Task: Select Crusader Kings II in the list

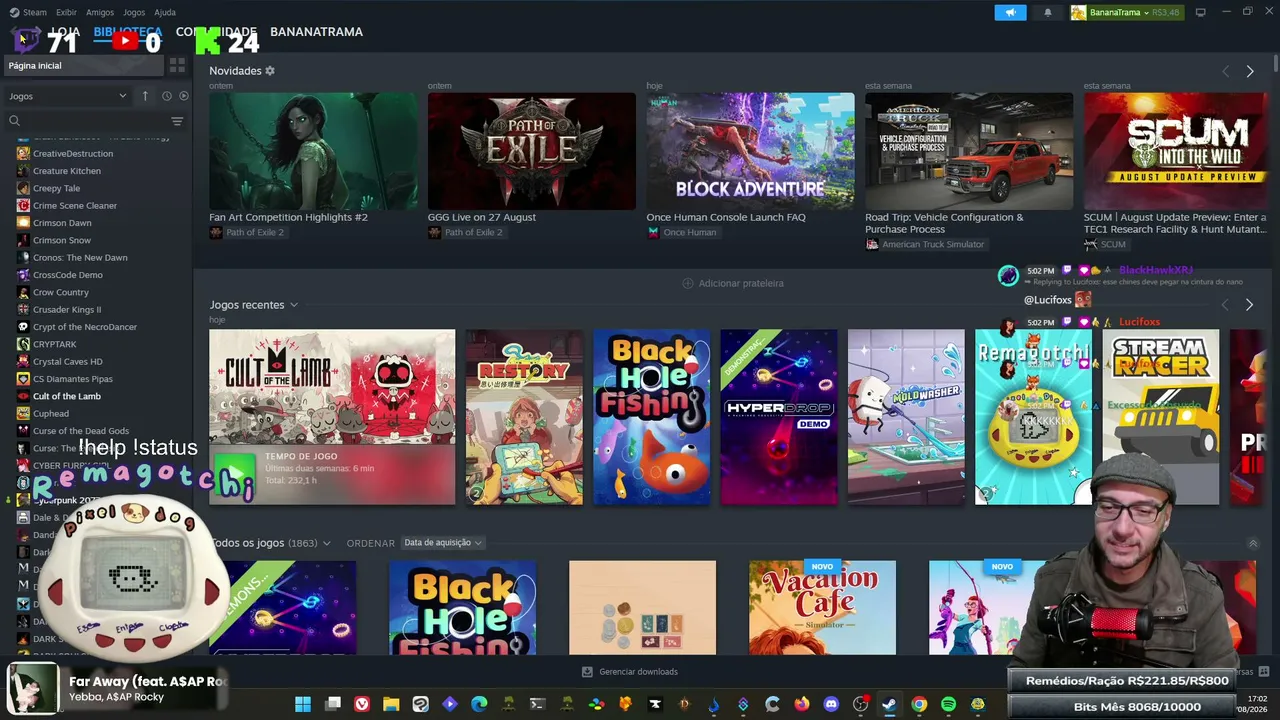Action: coord(67,309)
